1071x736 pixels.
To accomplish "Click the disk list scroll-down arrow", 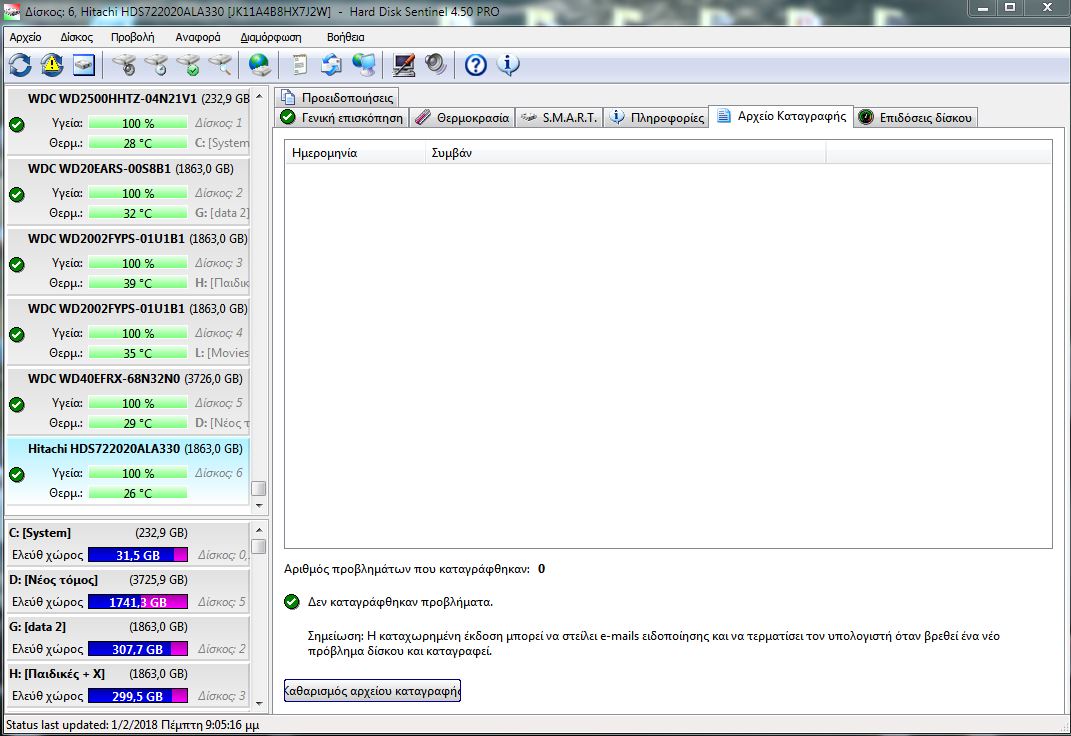I will coord(259,505).
